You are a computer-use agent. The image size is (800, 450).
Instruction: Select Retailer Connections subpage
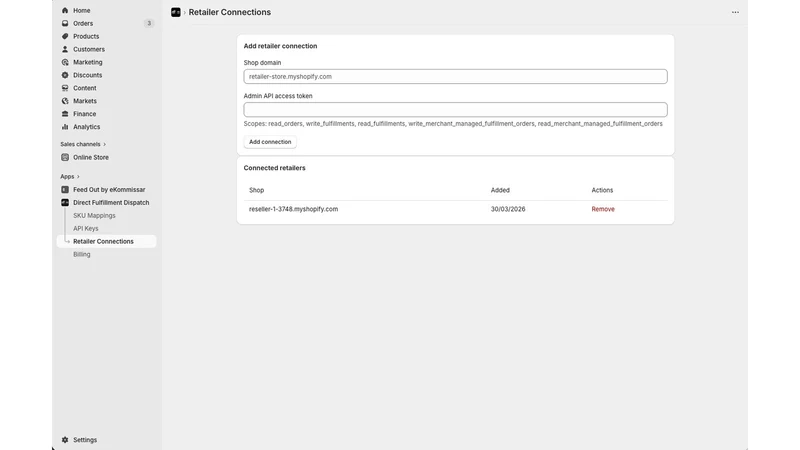click(106, 241)
